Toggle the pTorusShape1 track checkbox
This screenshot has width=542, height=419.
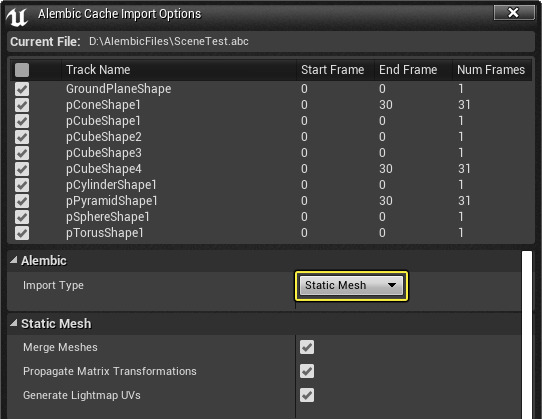click(22, 233)
